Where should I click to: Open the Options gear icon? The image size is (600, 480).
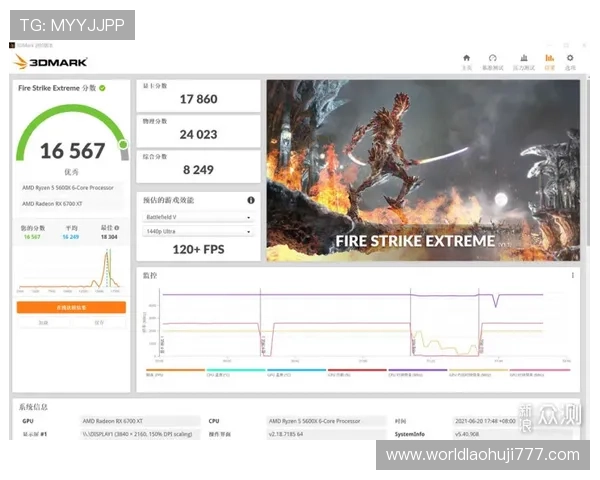point(571,60)
